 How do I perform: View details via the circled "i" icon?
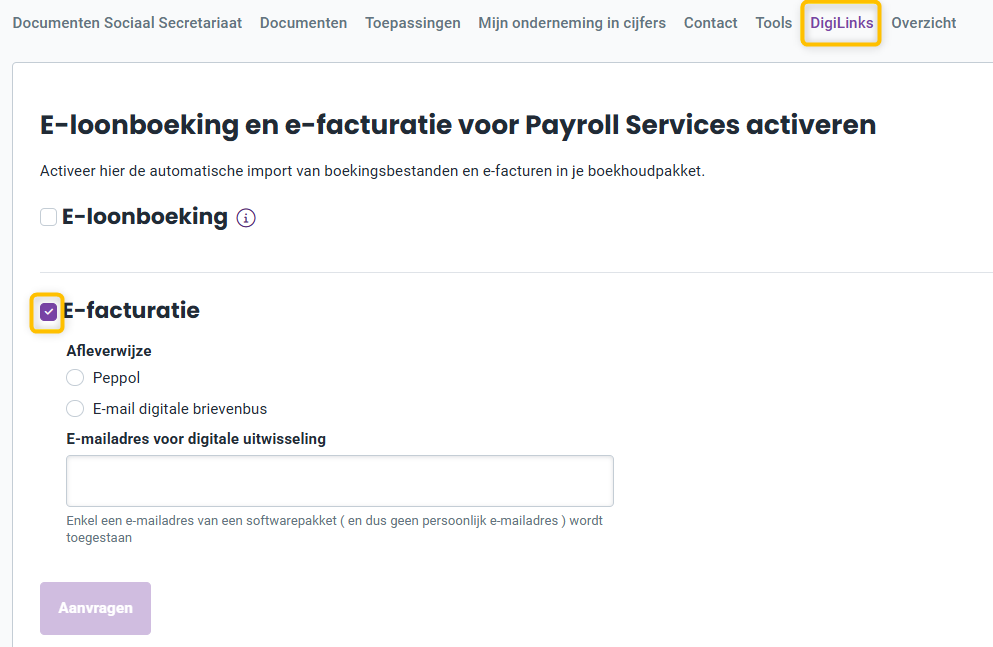pyautogui.click(x=246, y=217)
